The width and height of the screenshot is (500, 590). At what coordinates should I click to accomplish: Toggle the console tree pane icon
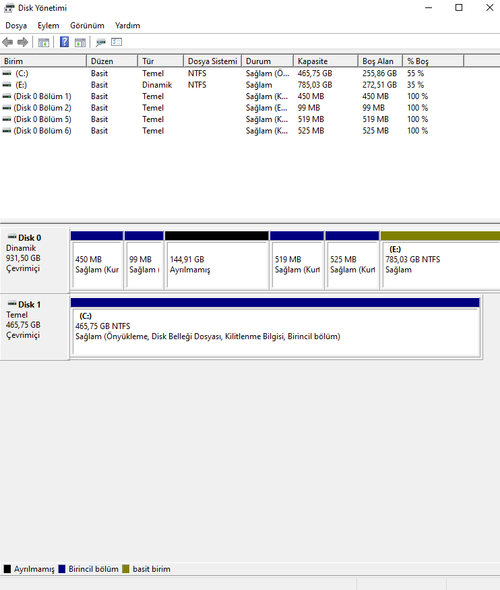click(44, 43)
